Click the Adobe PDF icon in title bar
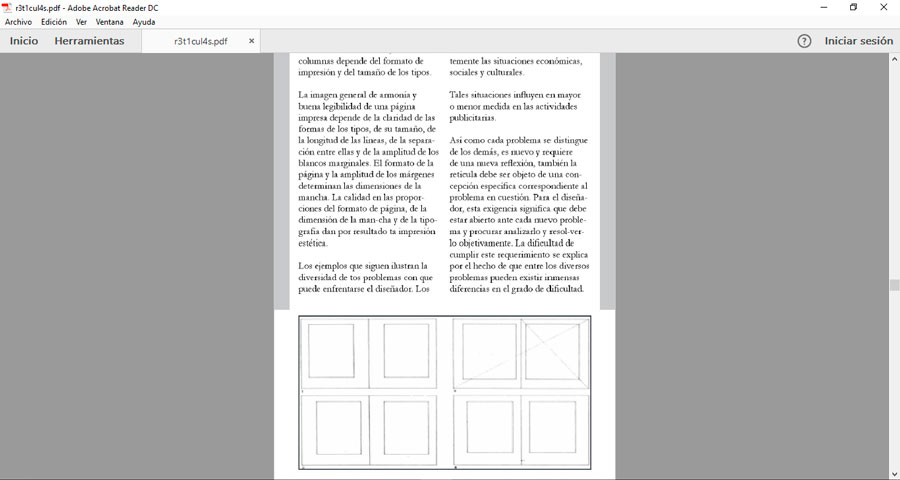This screenshot has width=900, height=480. point(7,7)
